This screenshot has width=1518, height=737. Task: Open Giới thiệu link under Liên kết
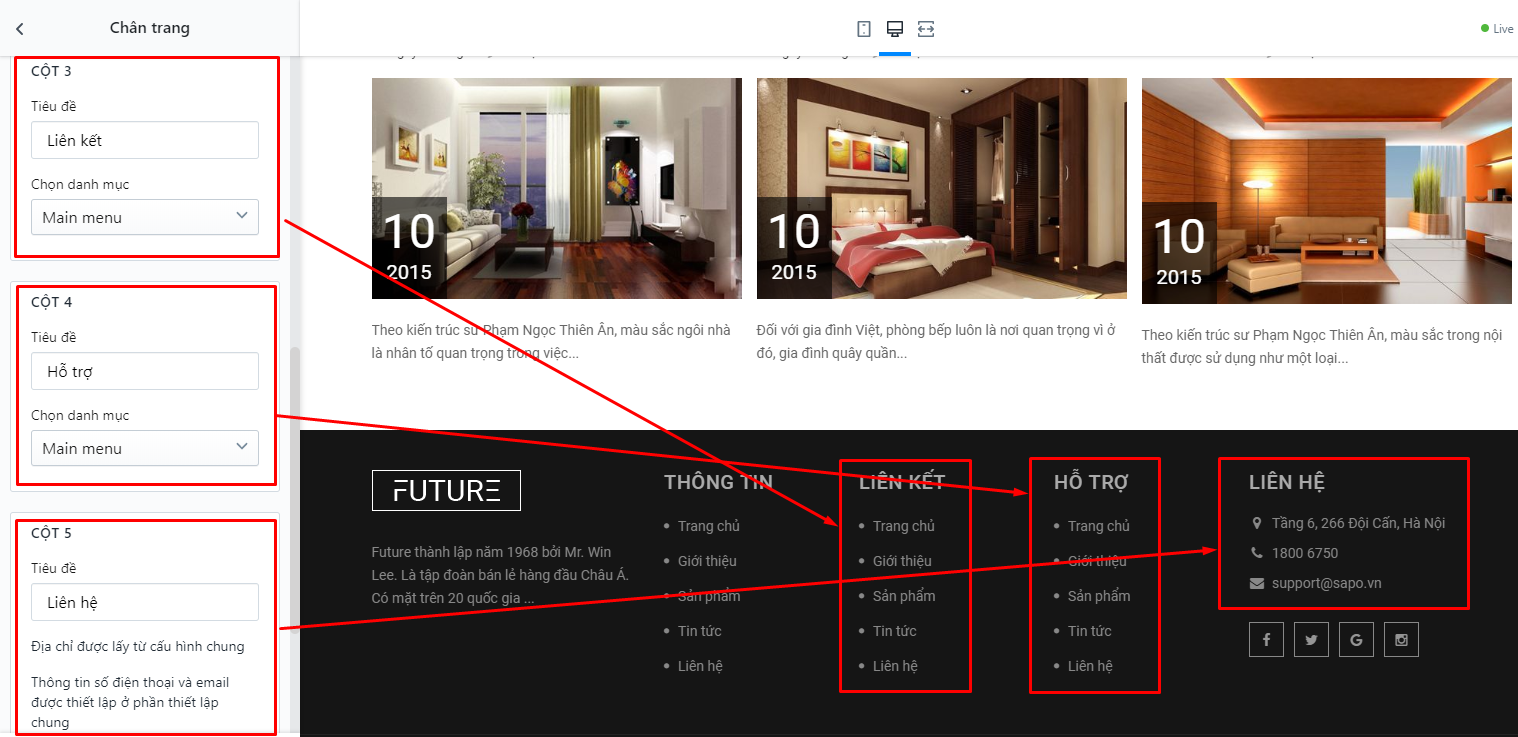click(902, 561)
